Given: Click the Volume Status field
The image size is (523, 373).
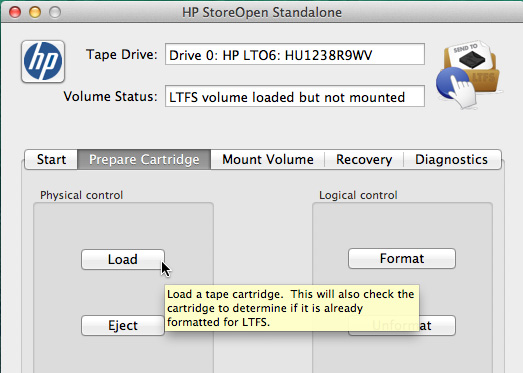Looking at the screenshot, I should pos(295,96).
